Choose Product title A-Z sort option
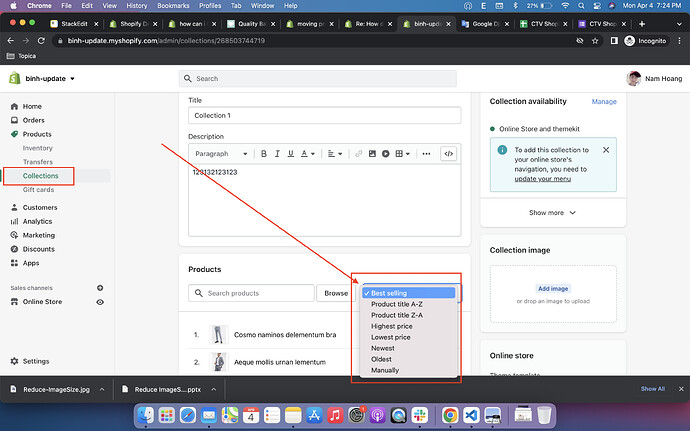 click(397, 304)
